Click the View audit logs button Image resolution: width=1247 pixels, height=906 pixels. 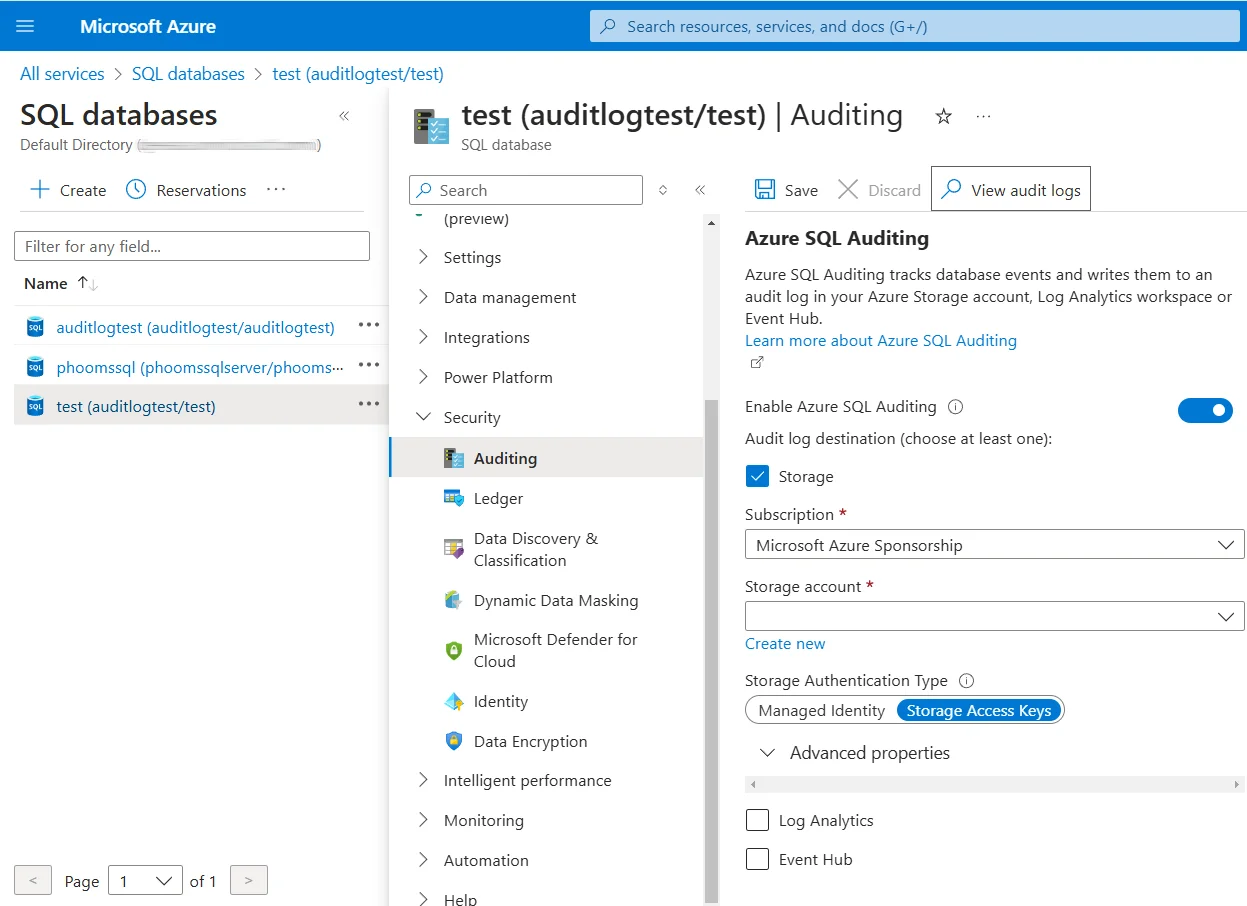[x=1010, y=189]
